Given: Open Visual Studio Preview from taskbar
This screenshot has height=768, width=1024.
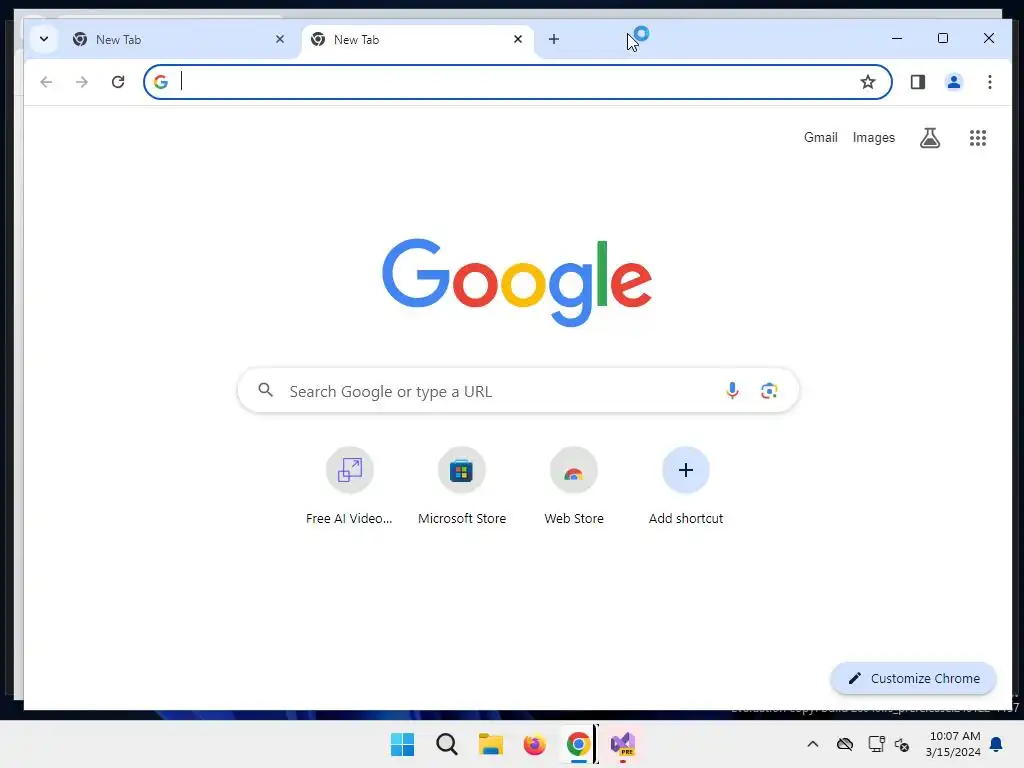Looking at the screenshot, I should (623, 744).
